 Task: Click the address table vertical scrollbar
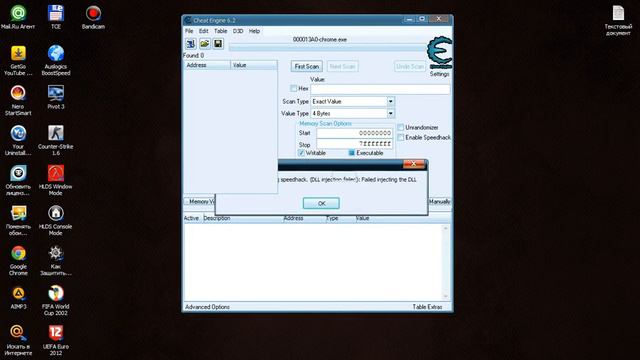(445, 262)
